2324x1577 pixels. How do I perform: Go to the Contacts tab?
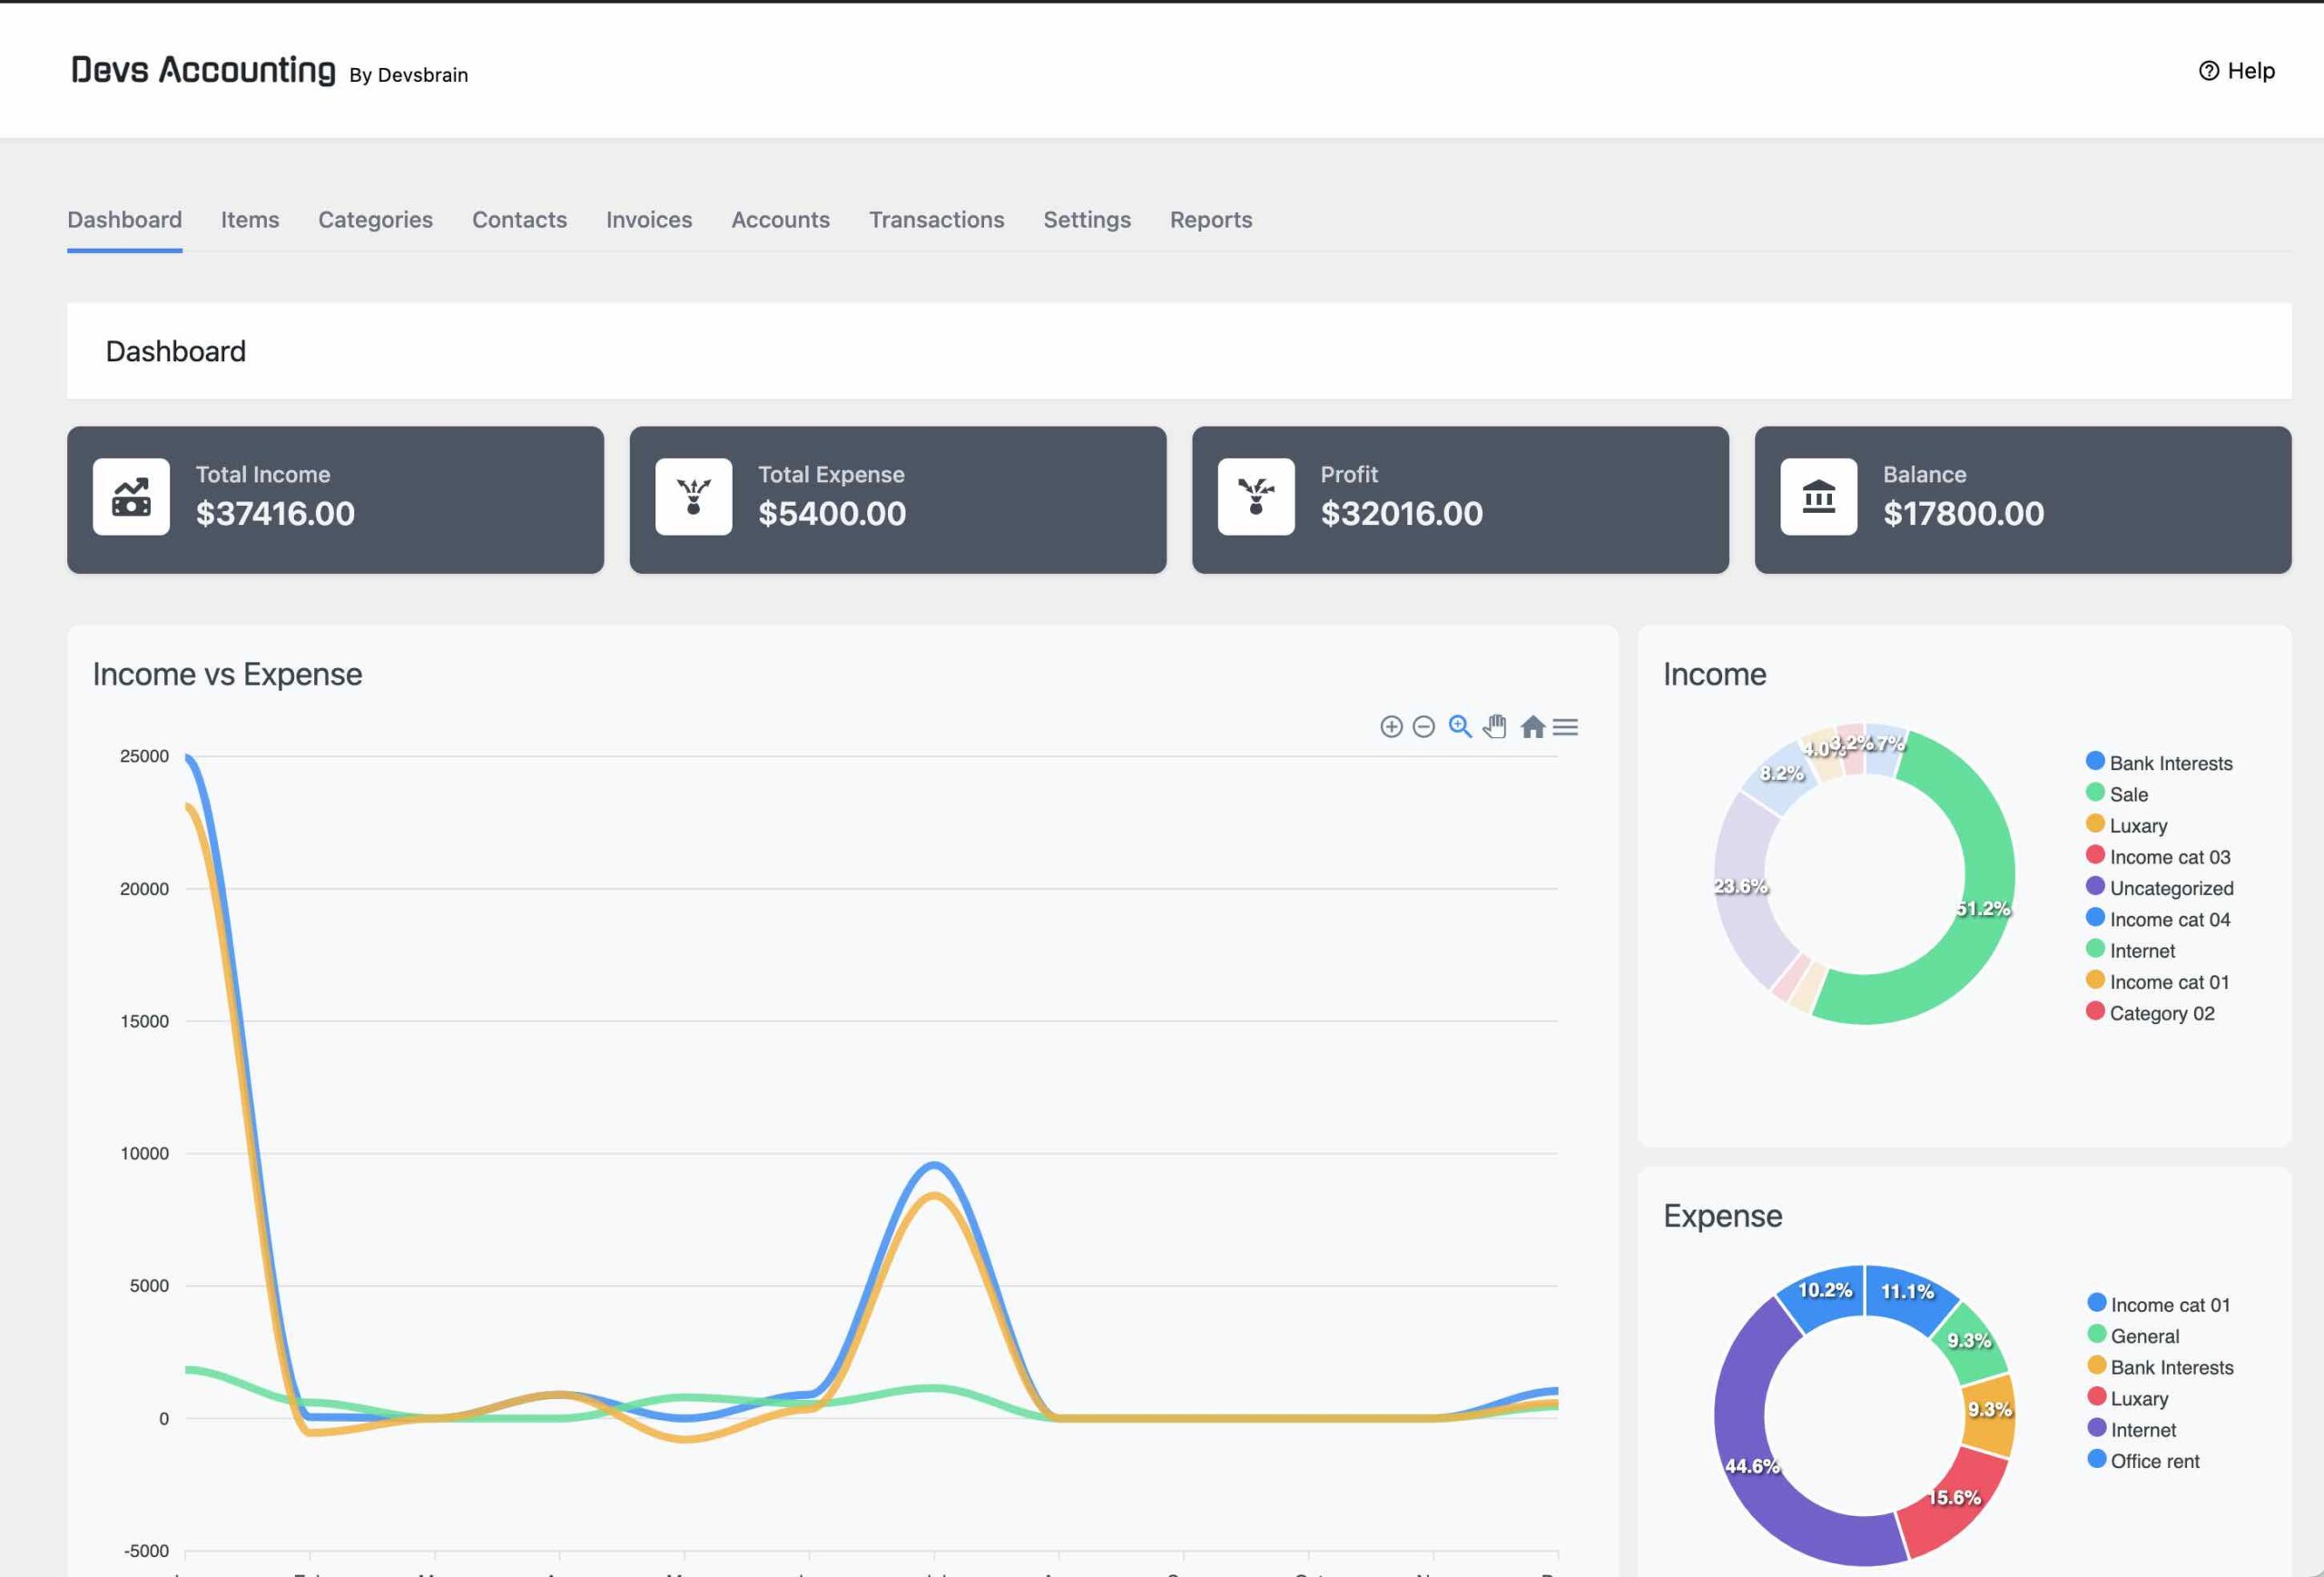point(520,220)
